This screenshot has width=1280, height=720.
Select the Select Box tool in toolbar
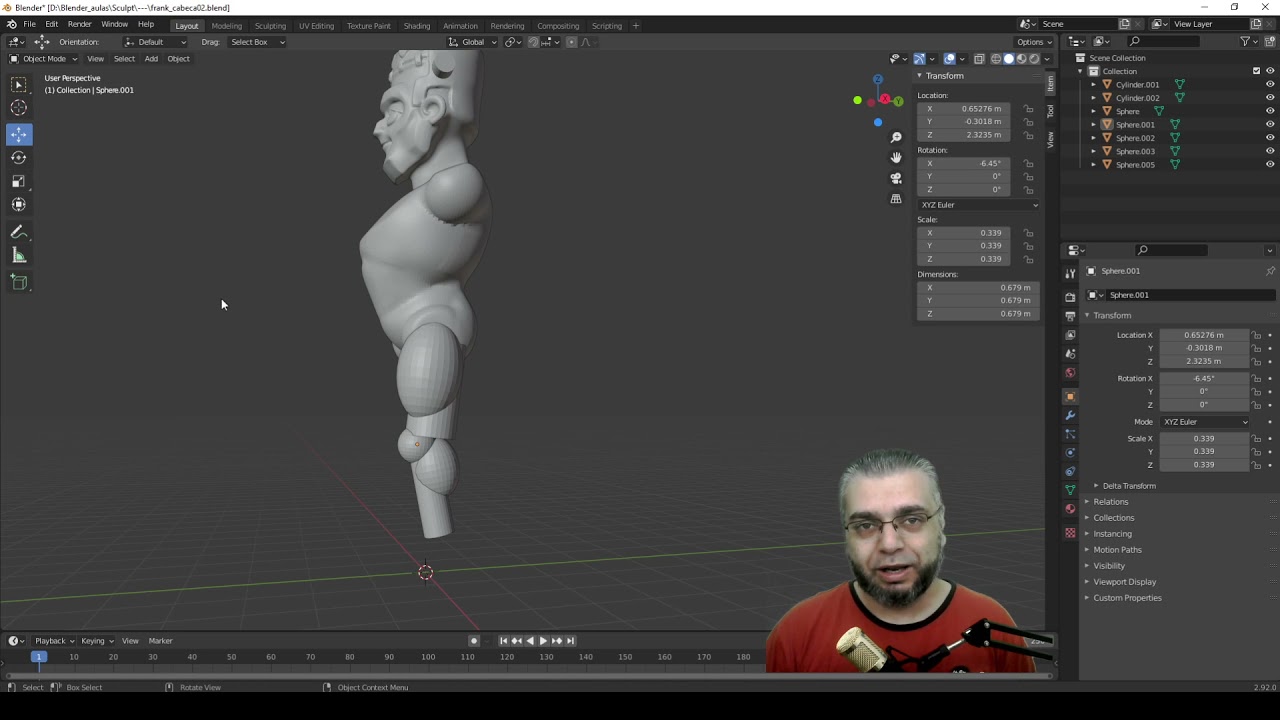click(x=19, y=85)
